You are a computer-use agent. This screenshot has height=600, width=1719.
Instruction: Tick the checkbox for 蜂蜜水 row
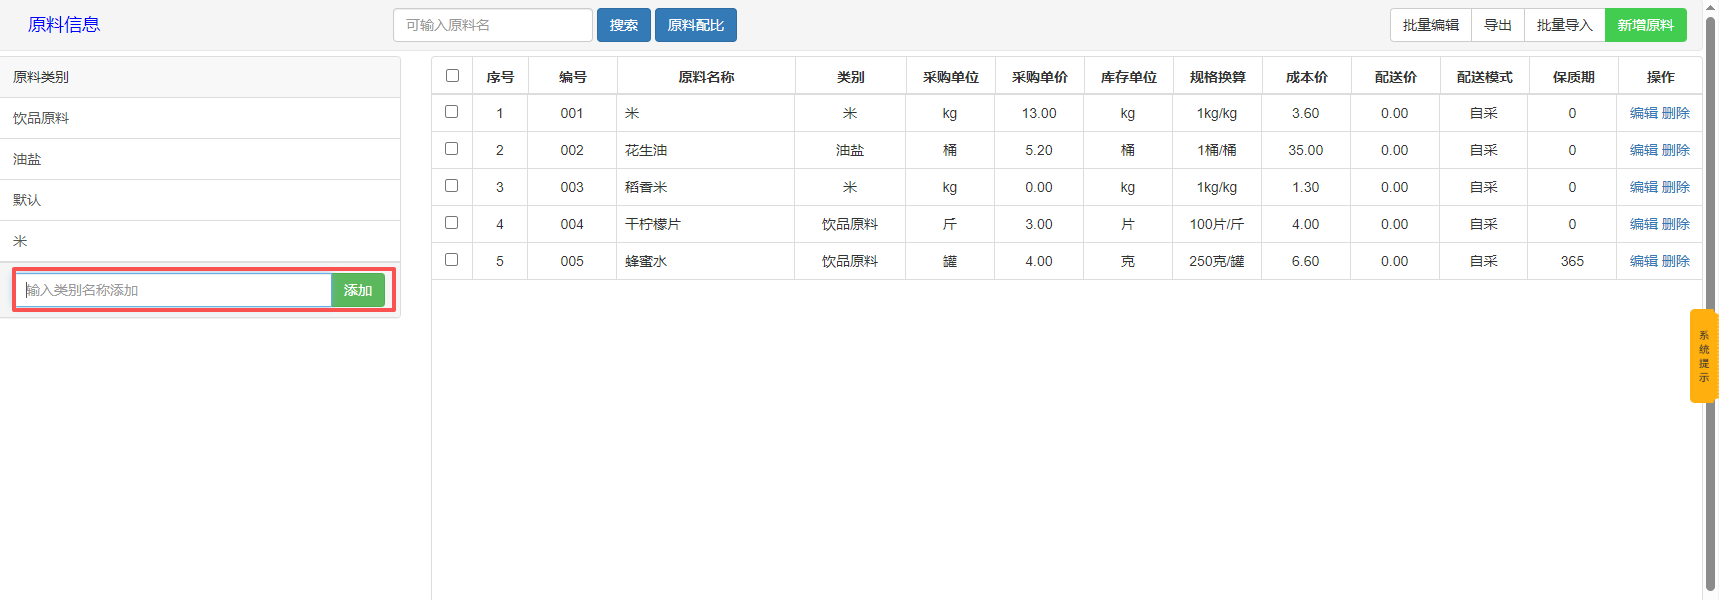pyautogui.click(x=451, y=260)
